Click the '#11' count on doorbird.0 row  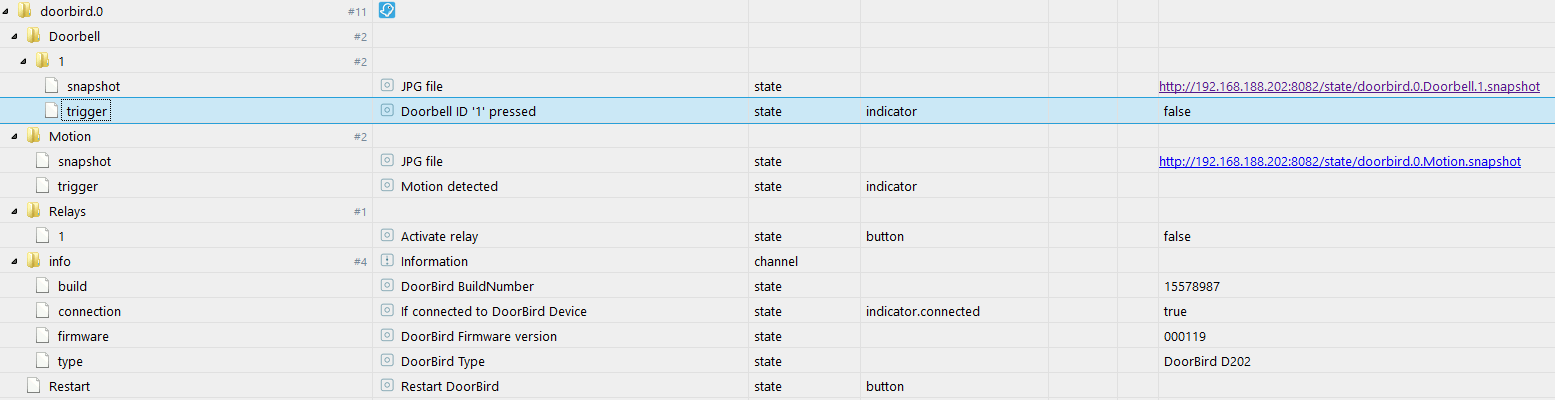pos(357,12)
